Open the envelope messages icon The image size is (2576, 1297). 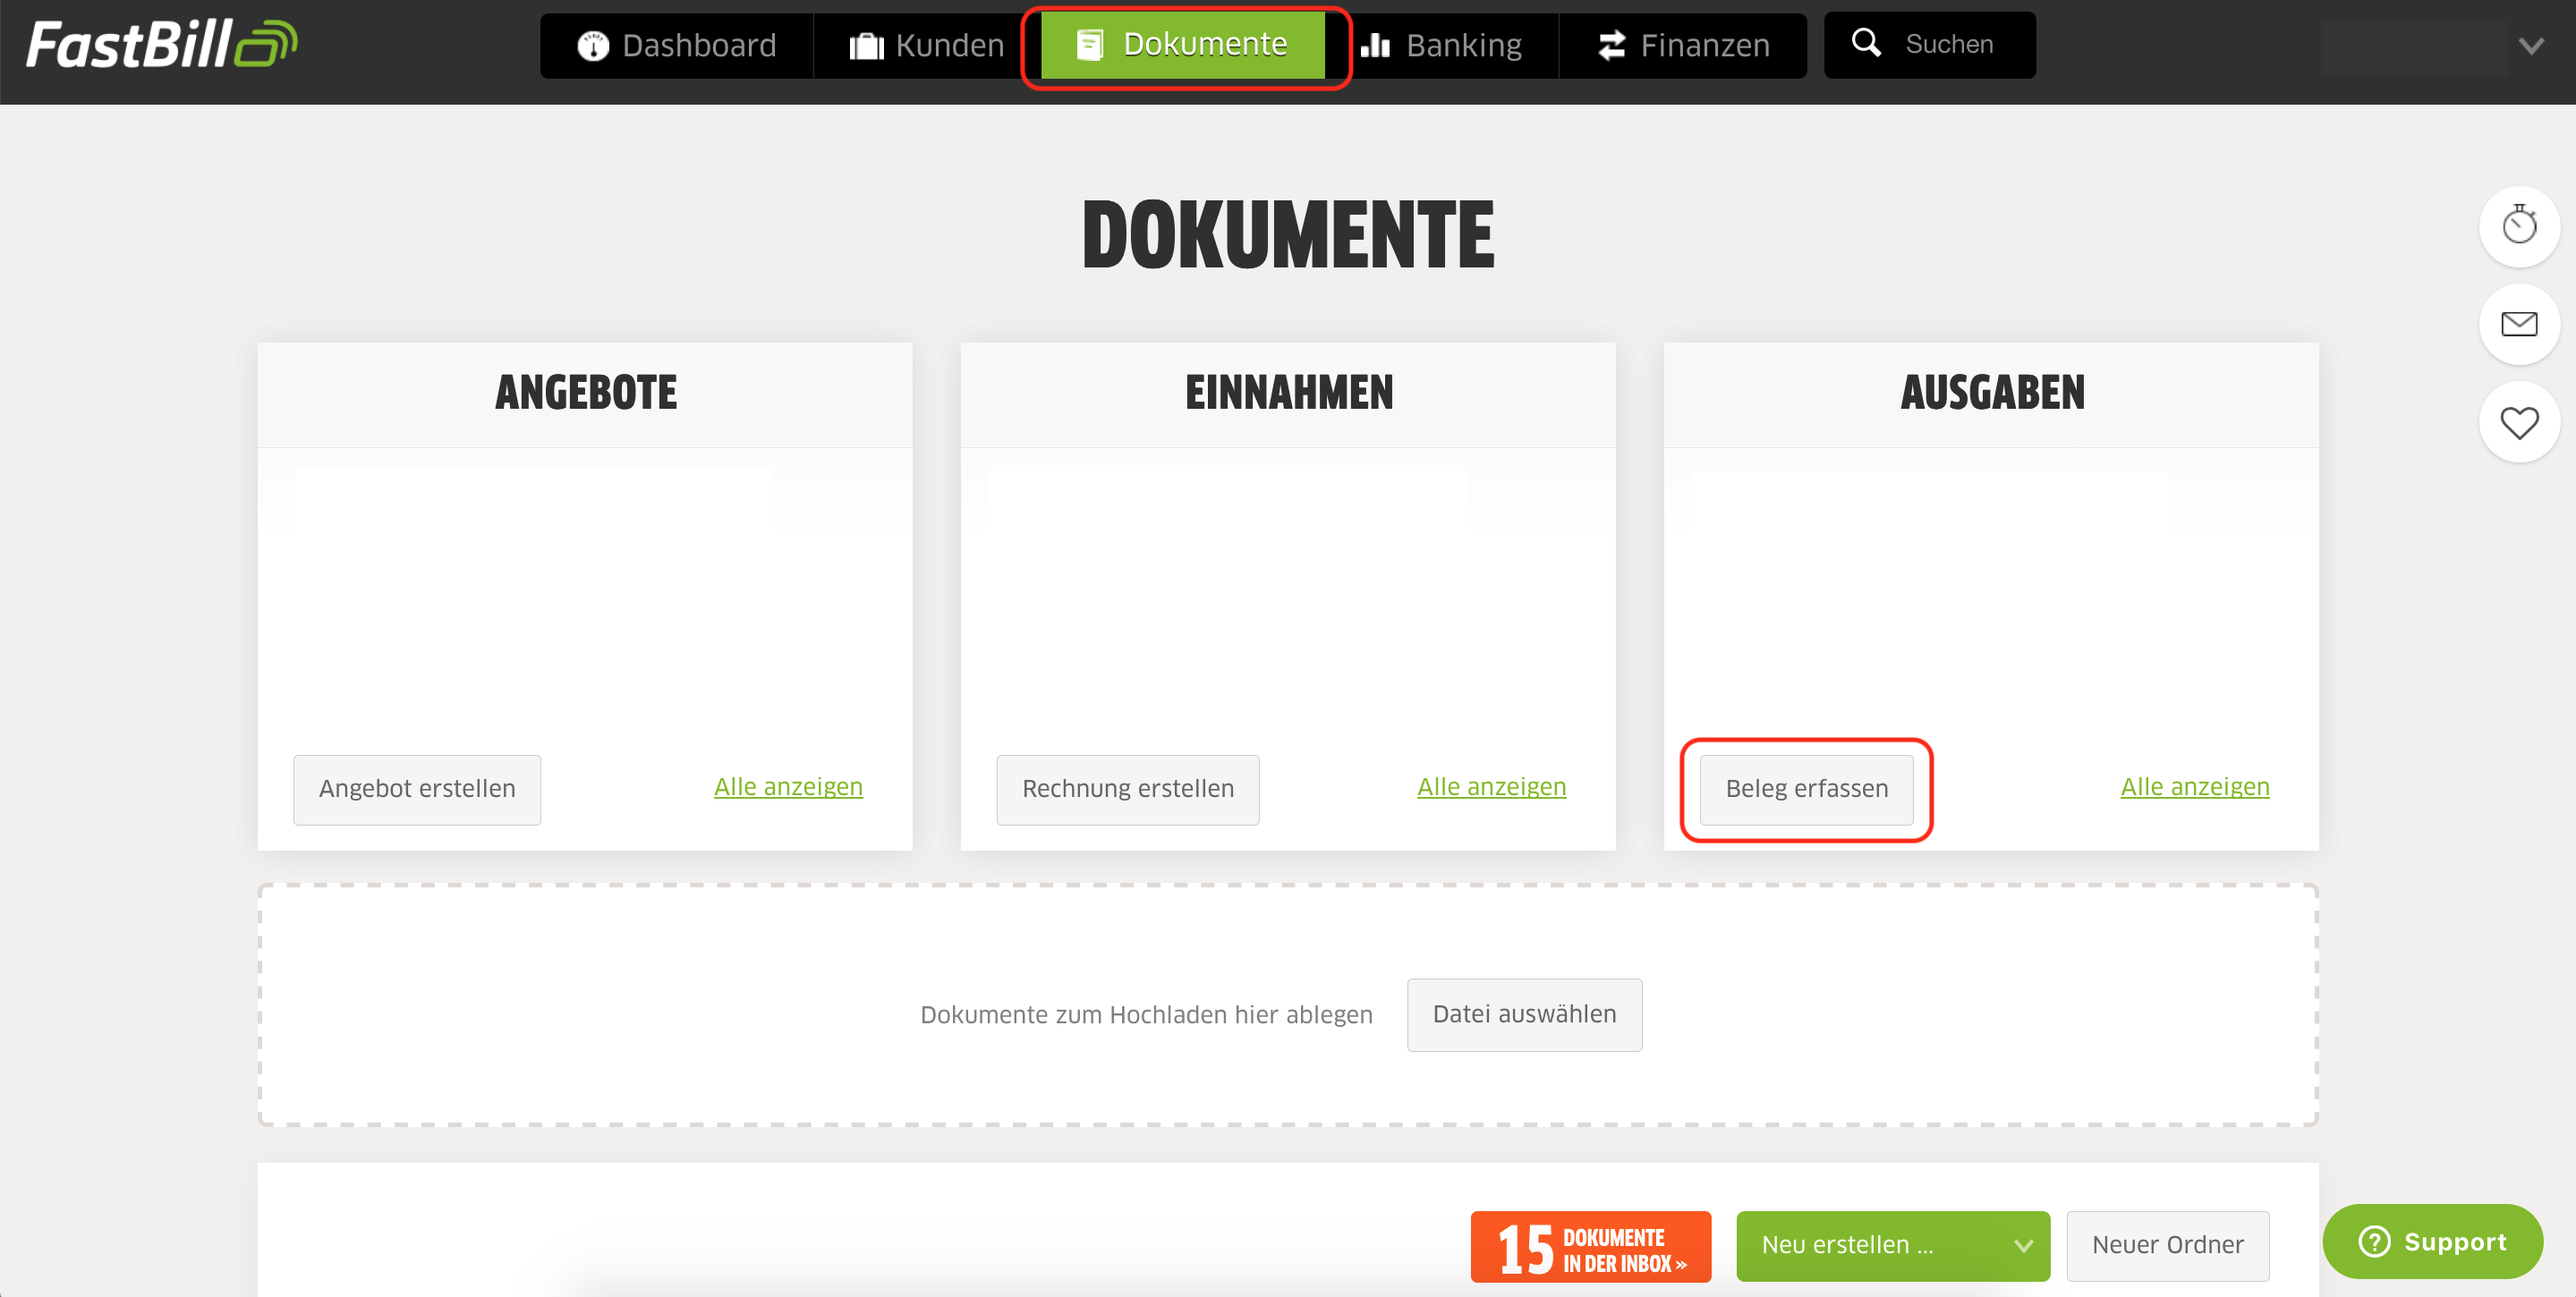click(x=2518, y=324)
